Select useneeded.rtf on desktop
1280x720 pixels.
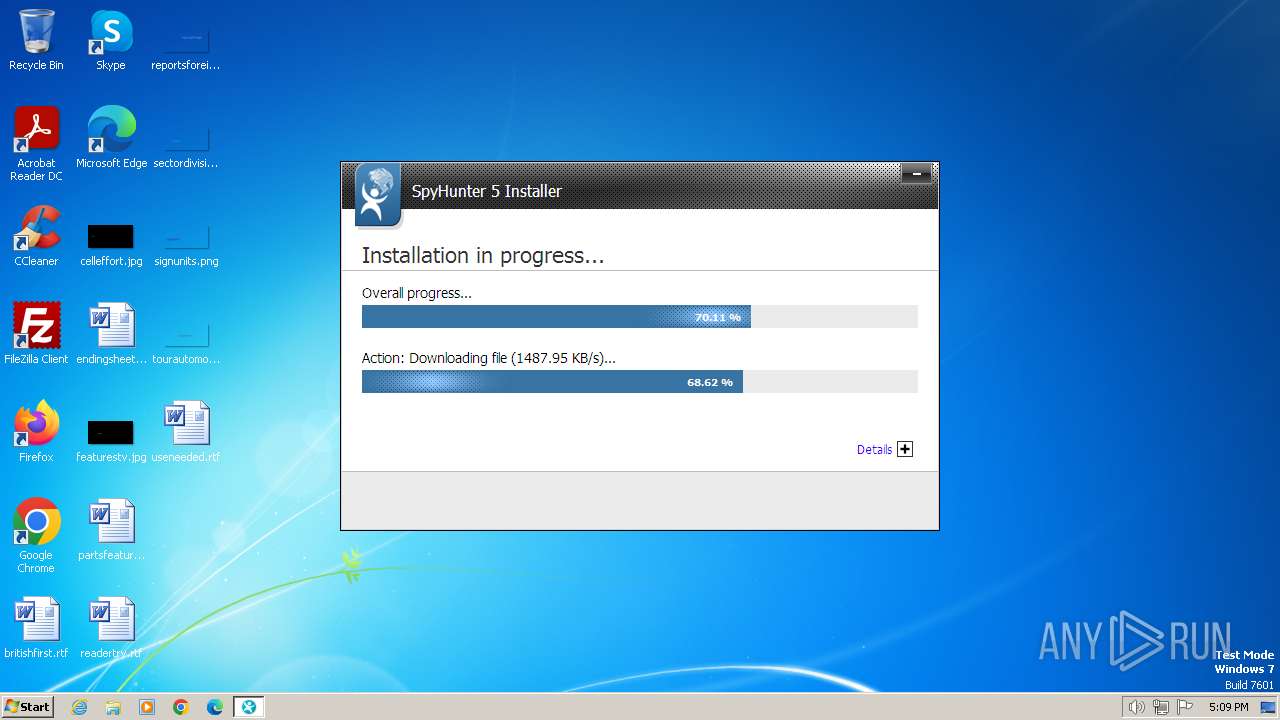186,431
